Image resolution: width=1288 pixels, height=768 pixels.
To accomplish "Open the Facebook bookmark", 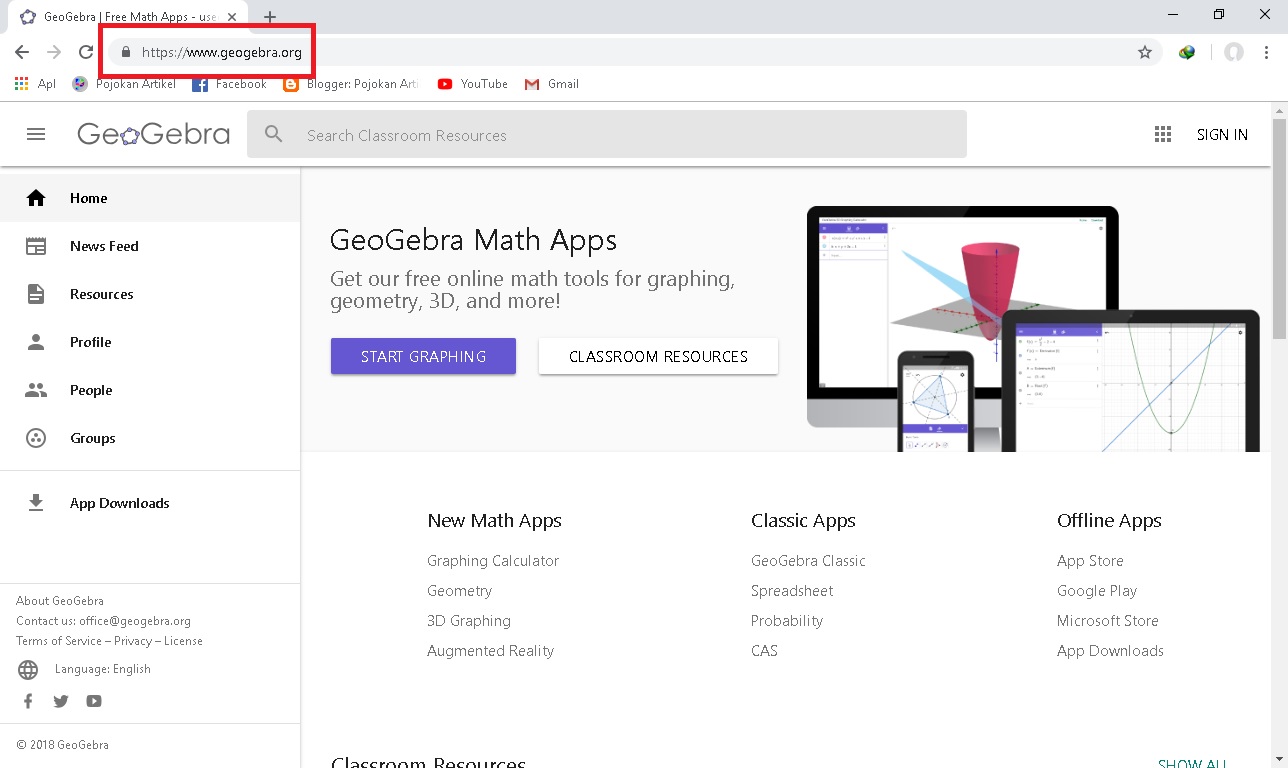I will pyautogui.click(x=229, y=84).
